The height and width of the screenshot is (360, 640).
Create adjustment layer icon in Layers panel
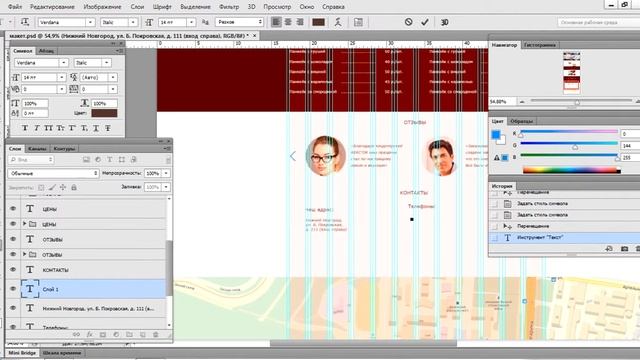click(x=116, y=334)
